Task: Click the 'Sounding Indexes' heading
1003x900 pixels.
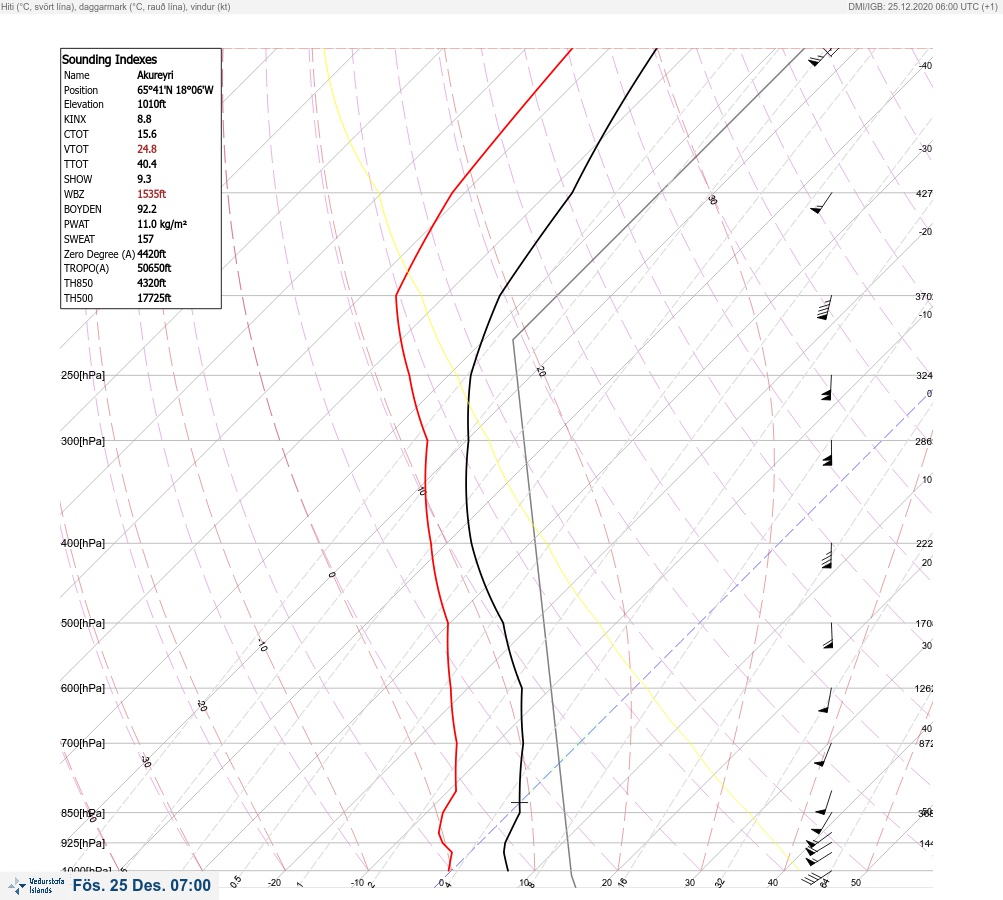Action: (109, 59)
